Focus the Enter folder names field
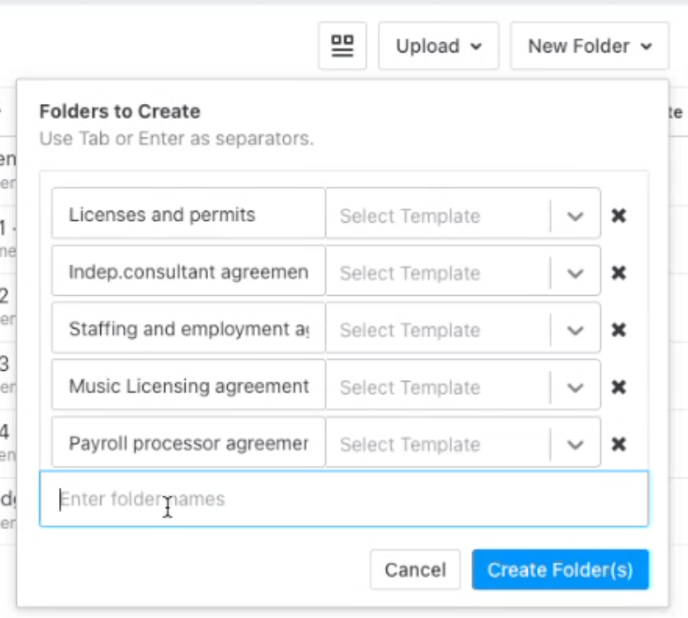Viewport: 688px width, 618px height. [x=343, y=499]
